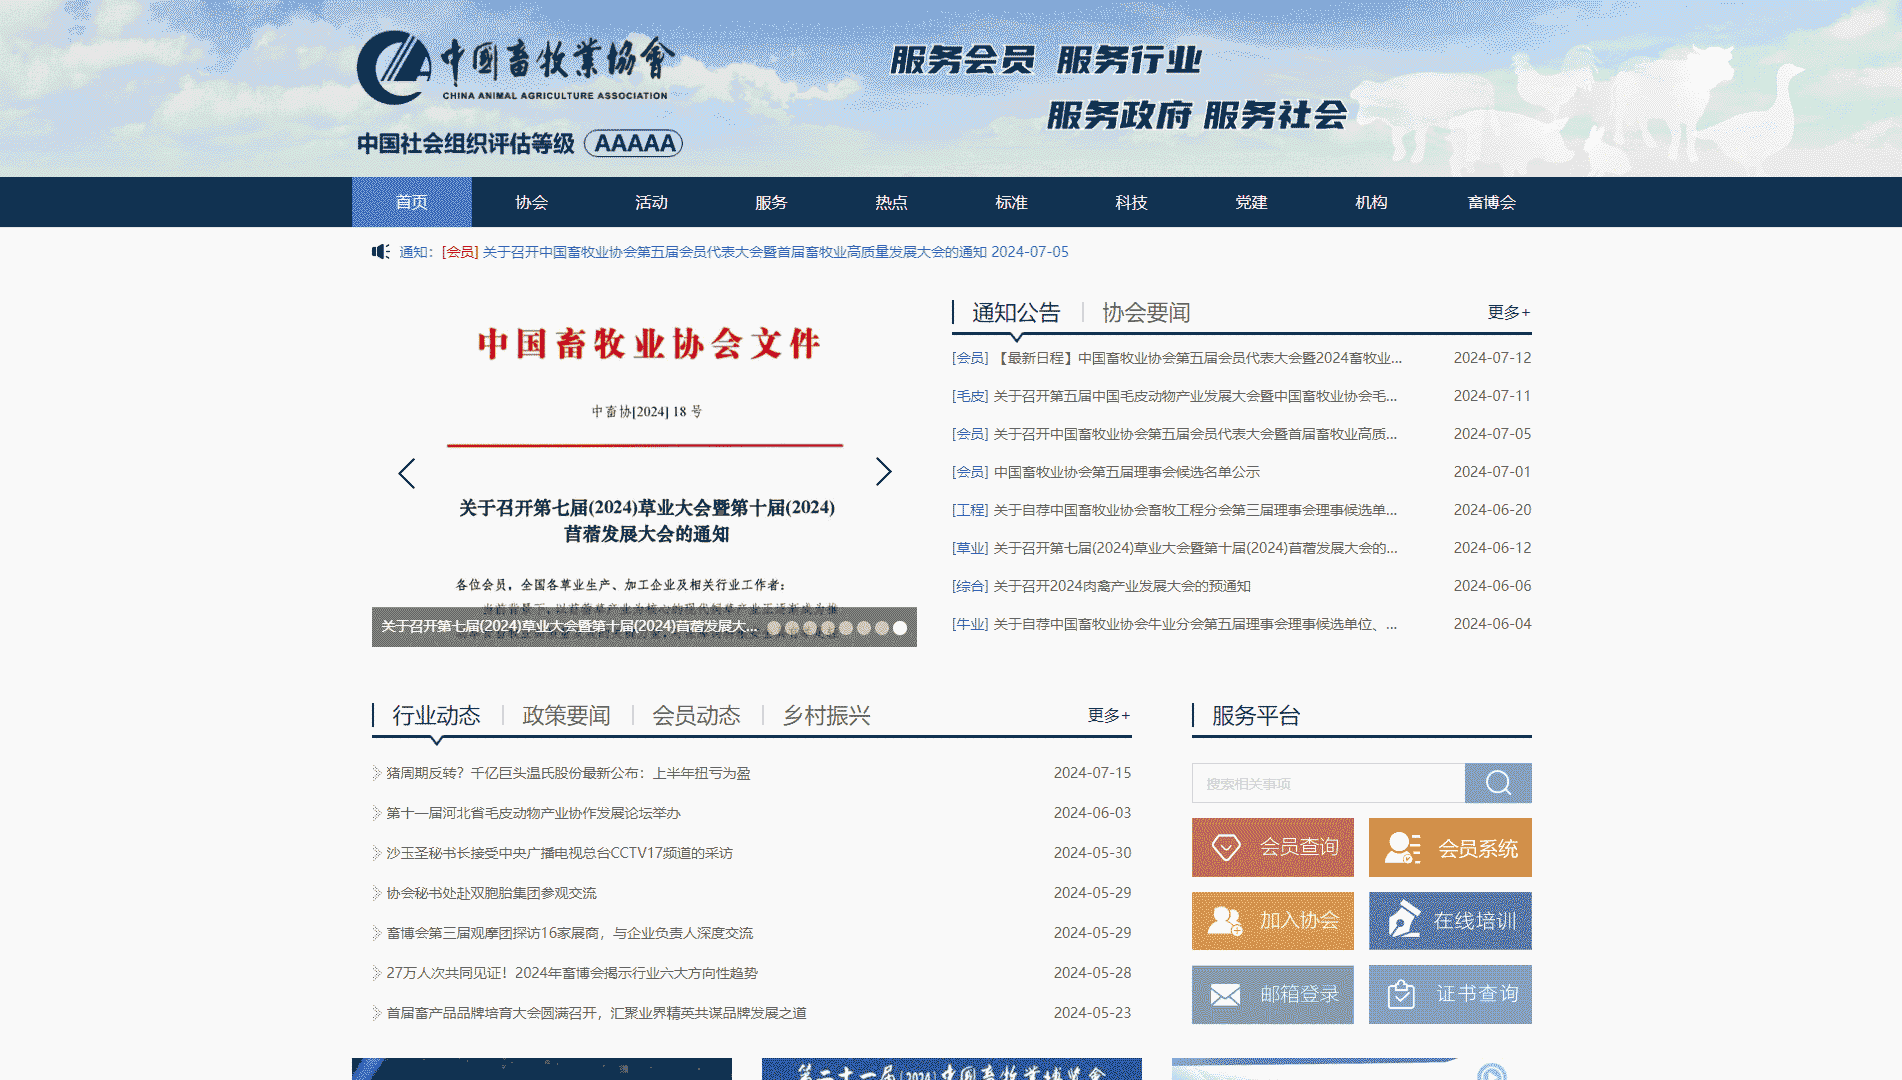Open 服务 navigation menu
Viewport: 1902px width, 1080px height.
[x=772, y=202]
